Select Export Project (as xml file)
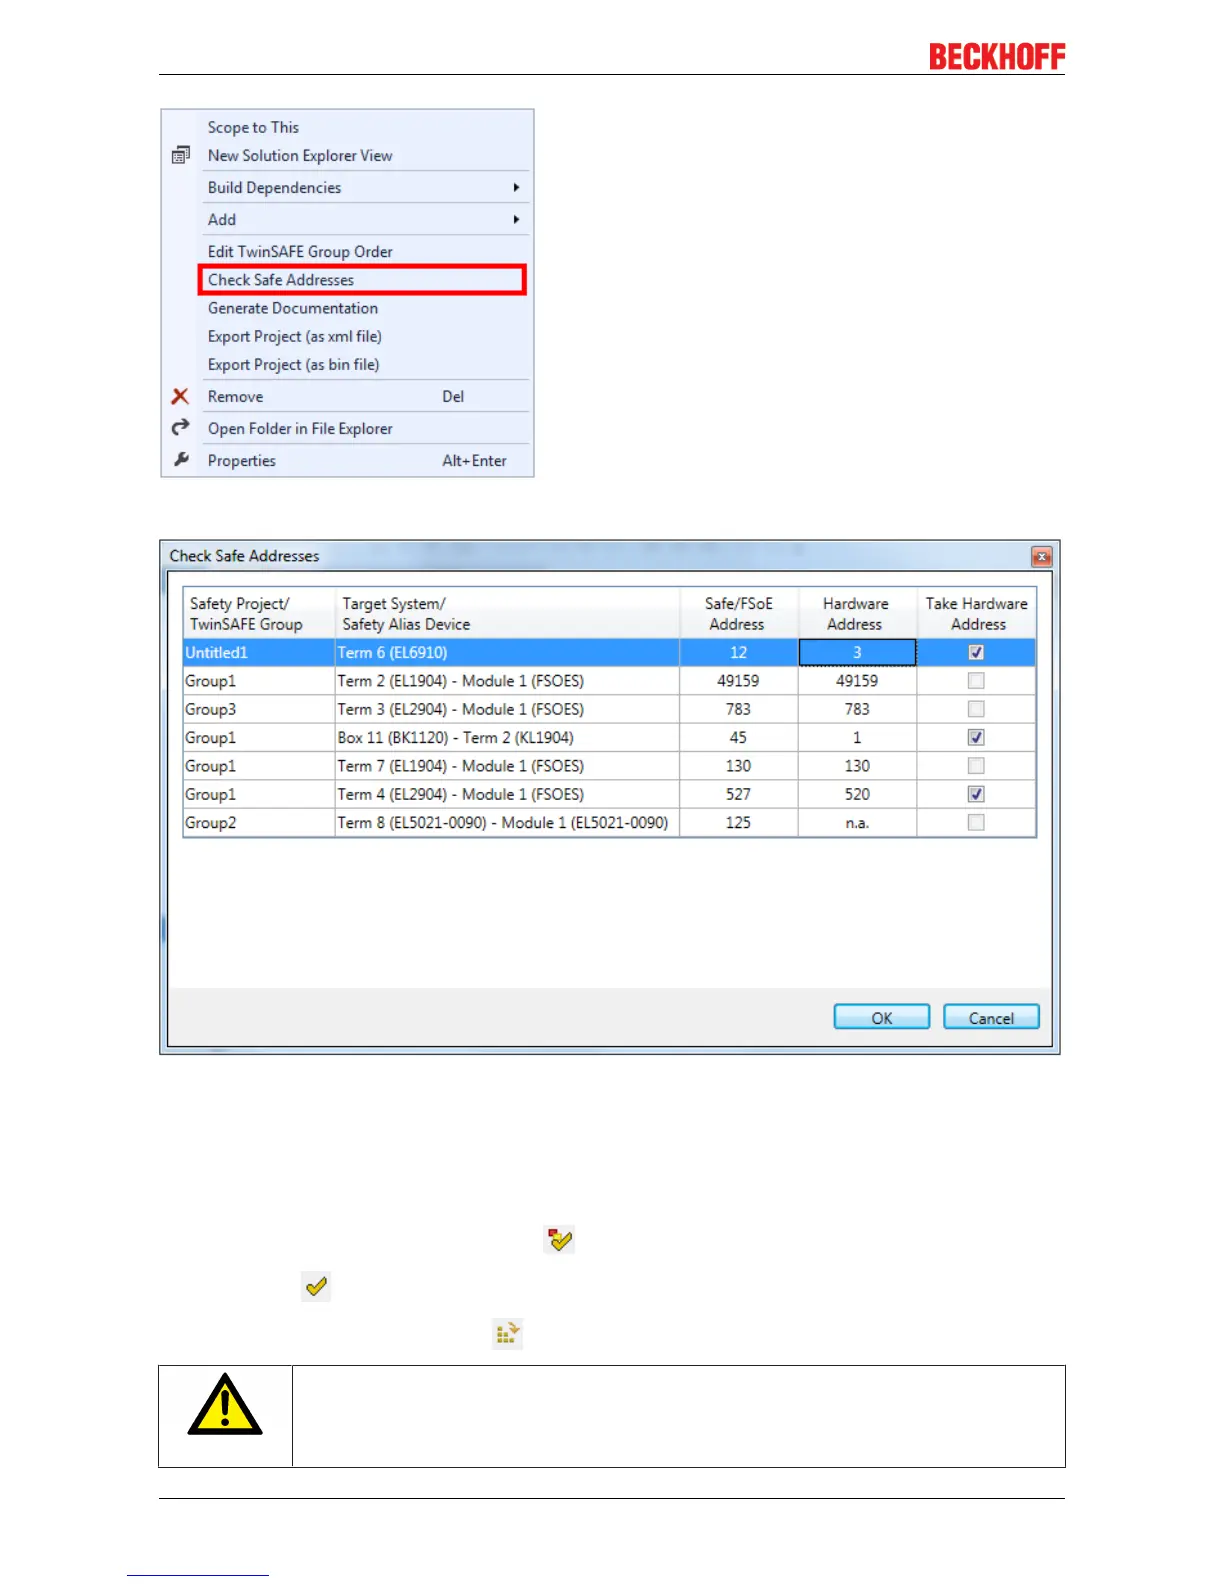The width and height of the screenshot is (1224, 1584). [365, 336]
